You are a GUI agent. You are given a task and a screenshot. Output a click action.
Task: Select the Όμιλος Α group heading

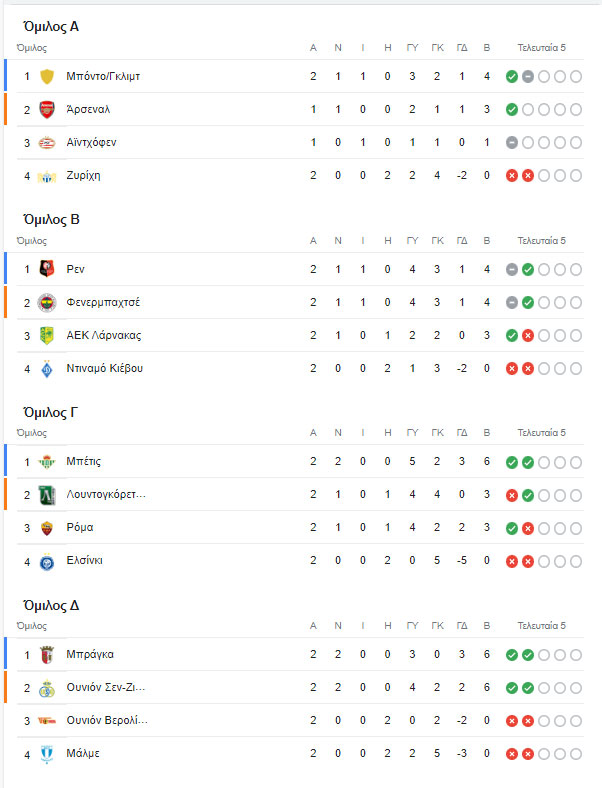[x=51, y=26]
